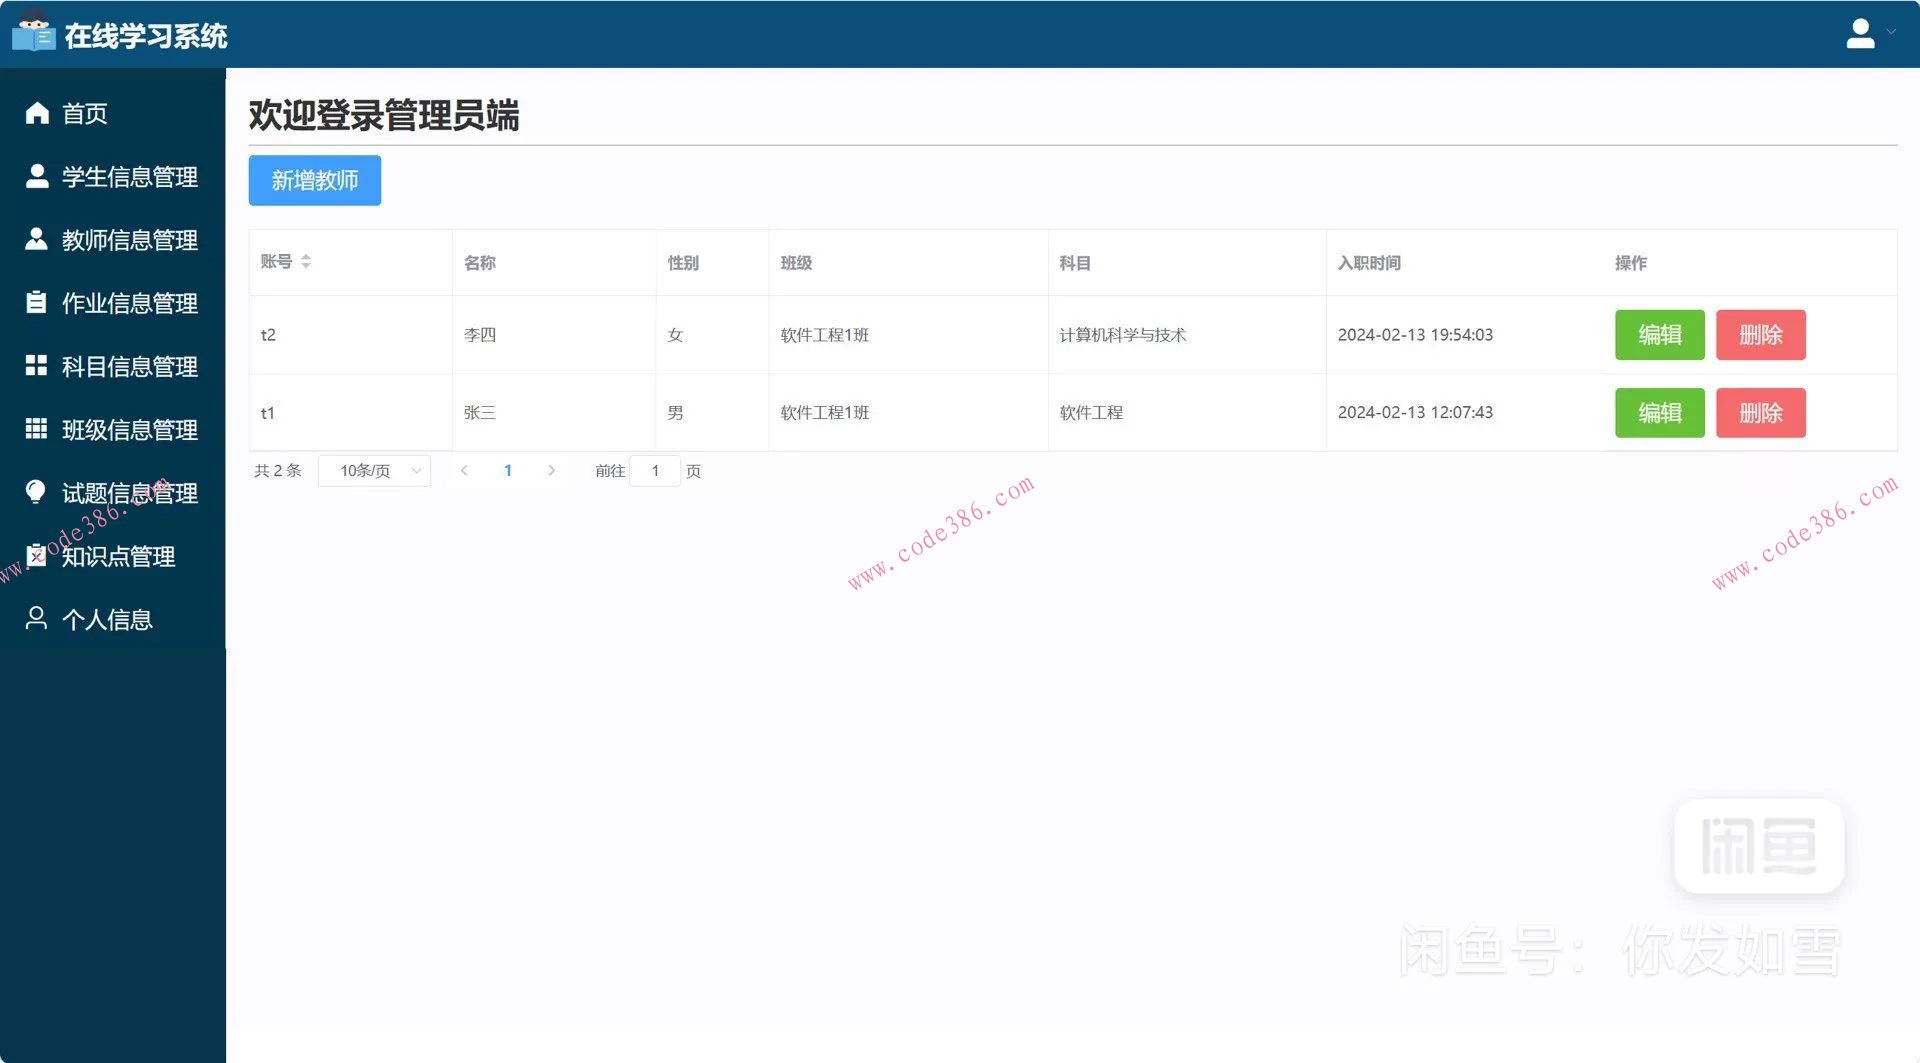Click the 前往 page number input field
Image resolution: width=1920 pixels, height=1063 pixels.
click(x=655, y=470)
